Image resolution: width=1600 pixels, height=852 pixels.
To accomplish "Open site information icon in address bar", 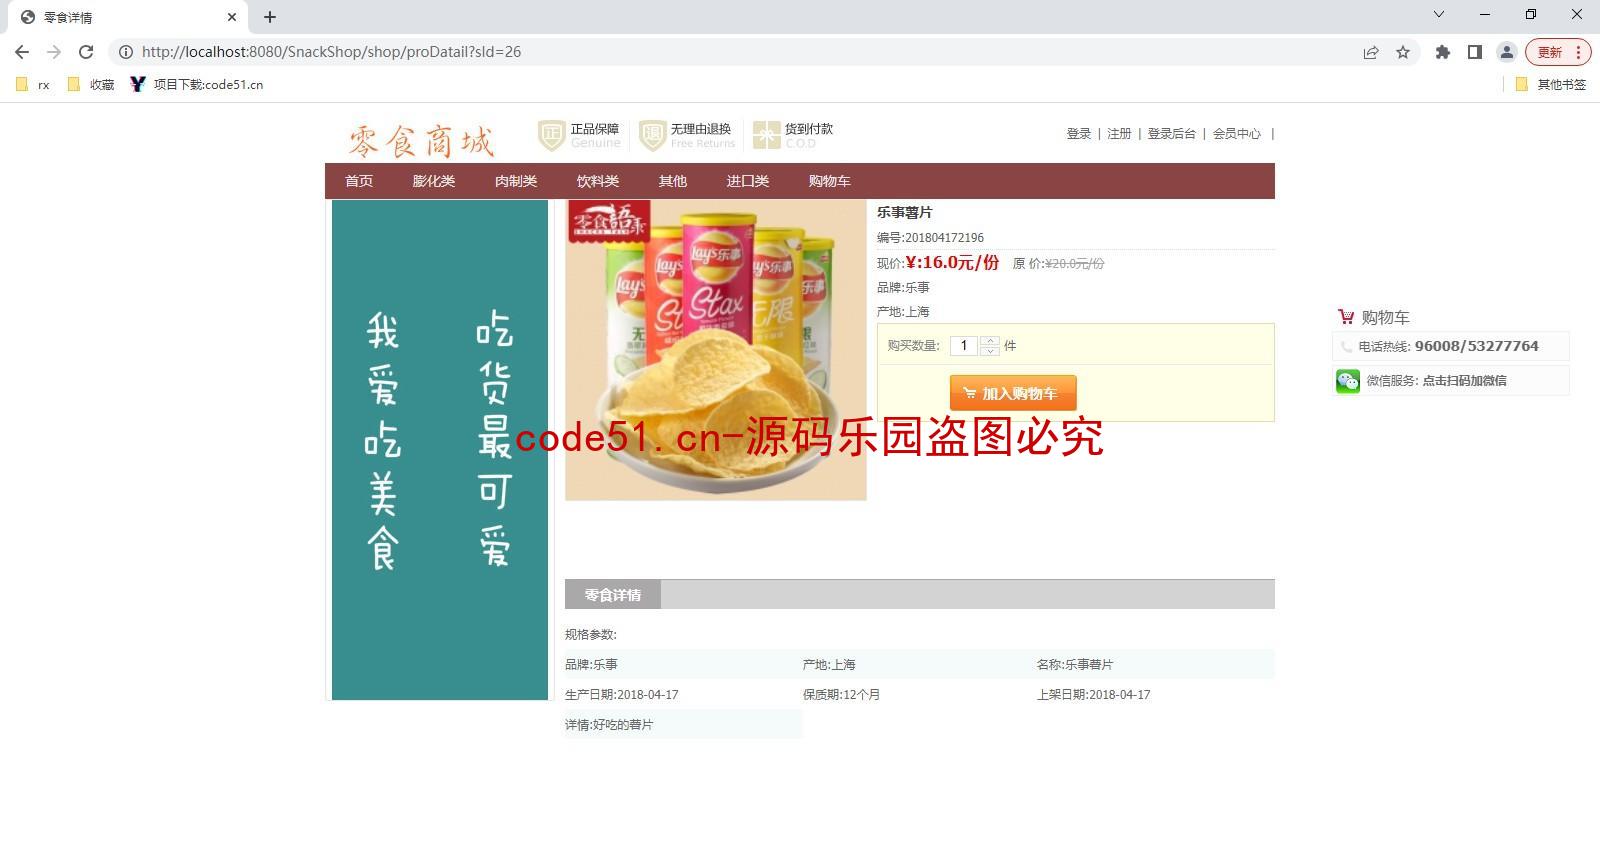I will pyautogui.click(x=126, y=52).
